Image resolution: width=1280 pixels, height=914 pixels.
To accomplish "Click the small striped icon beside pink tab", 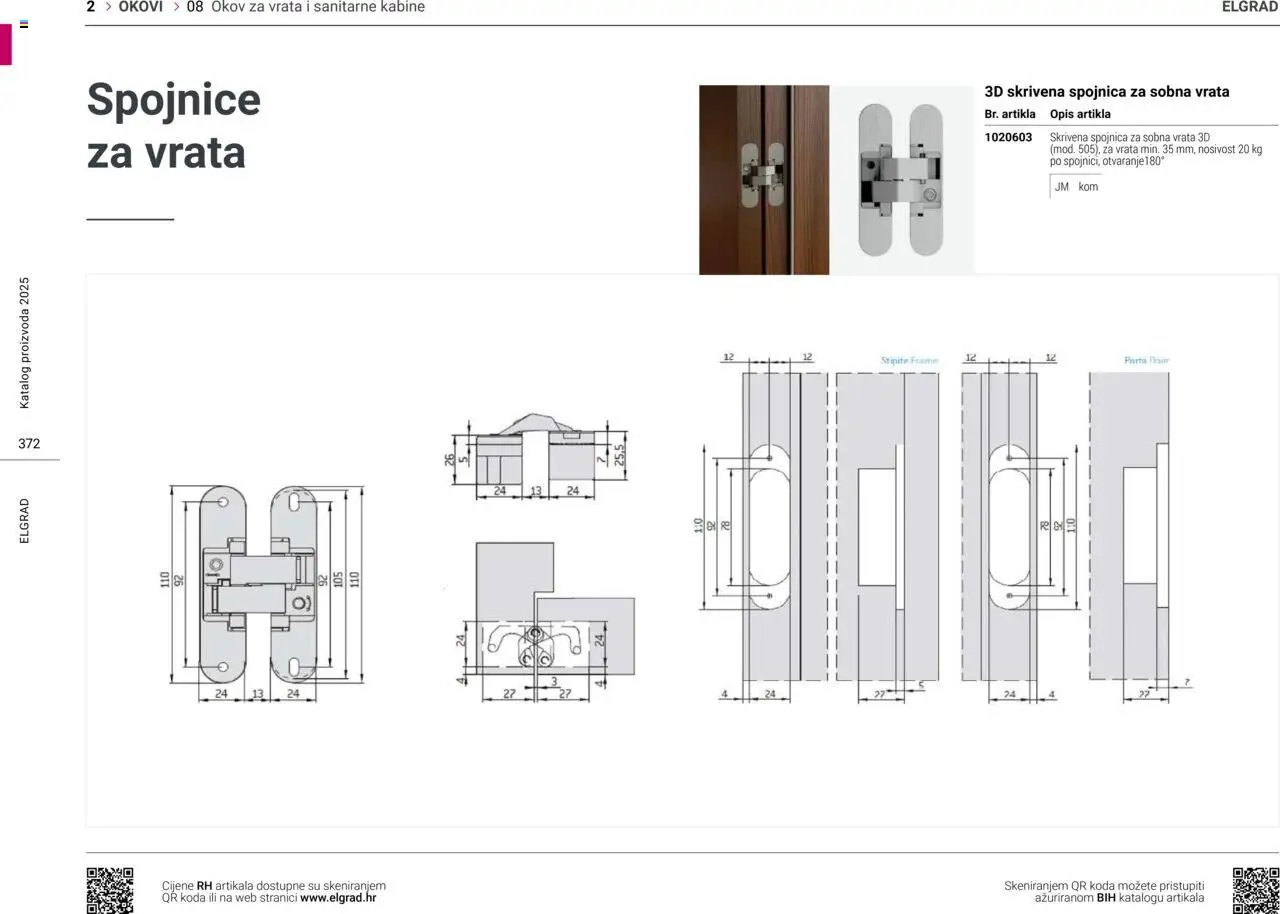I will tap(24, 23).
